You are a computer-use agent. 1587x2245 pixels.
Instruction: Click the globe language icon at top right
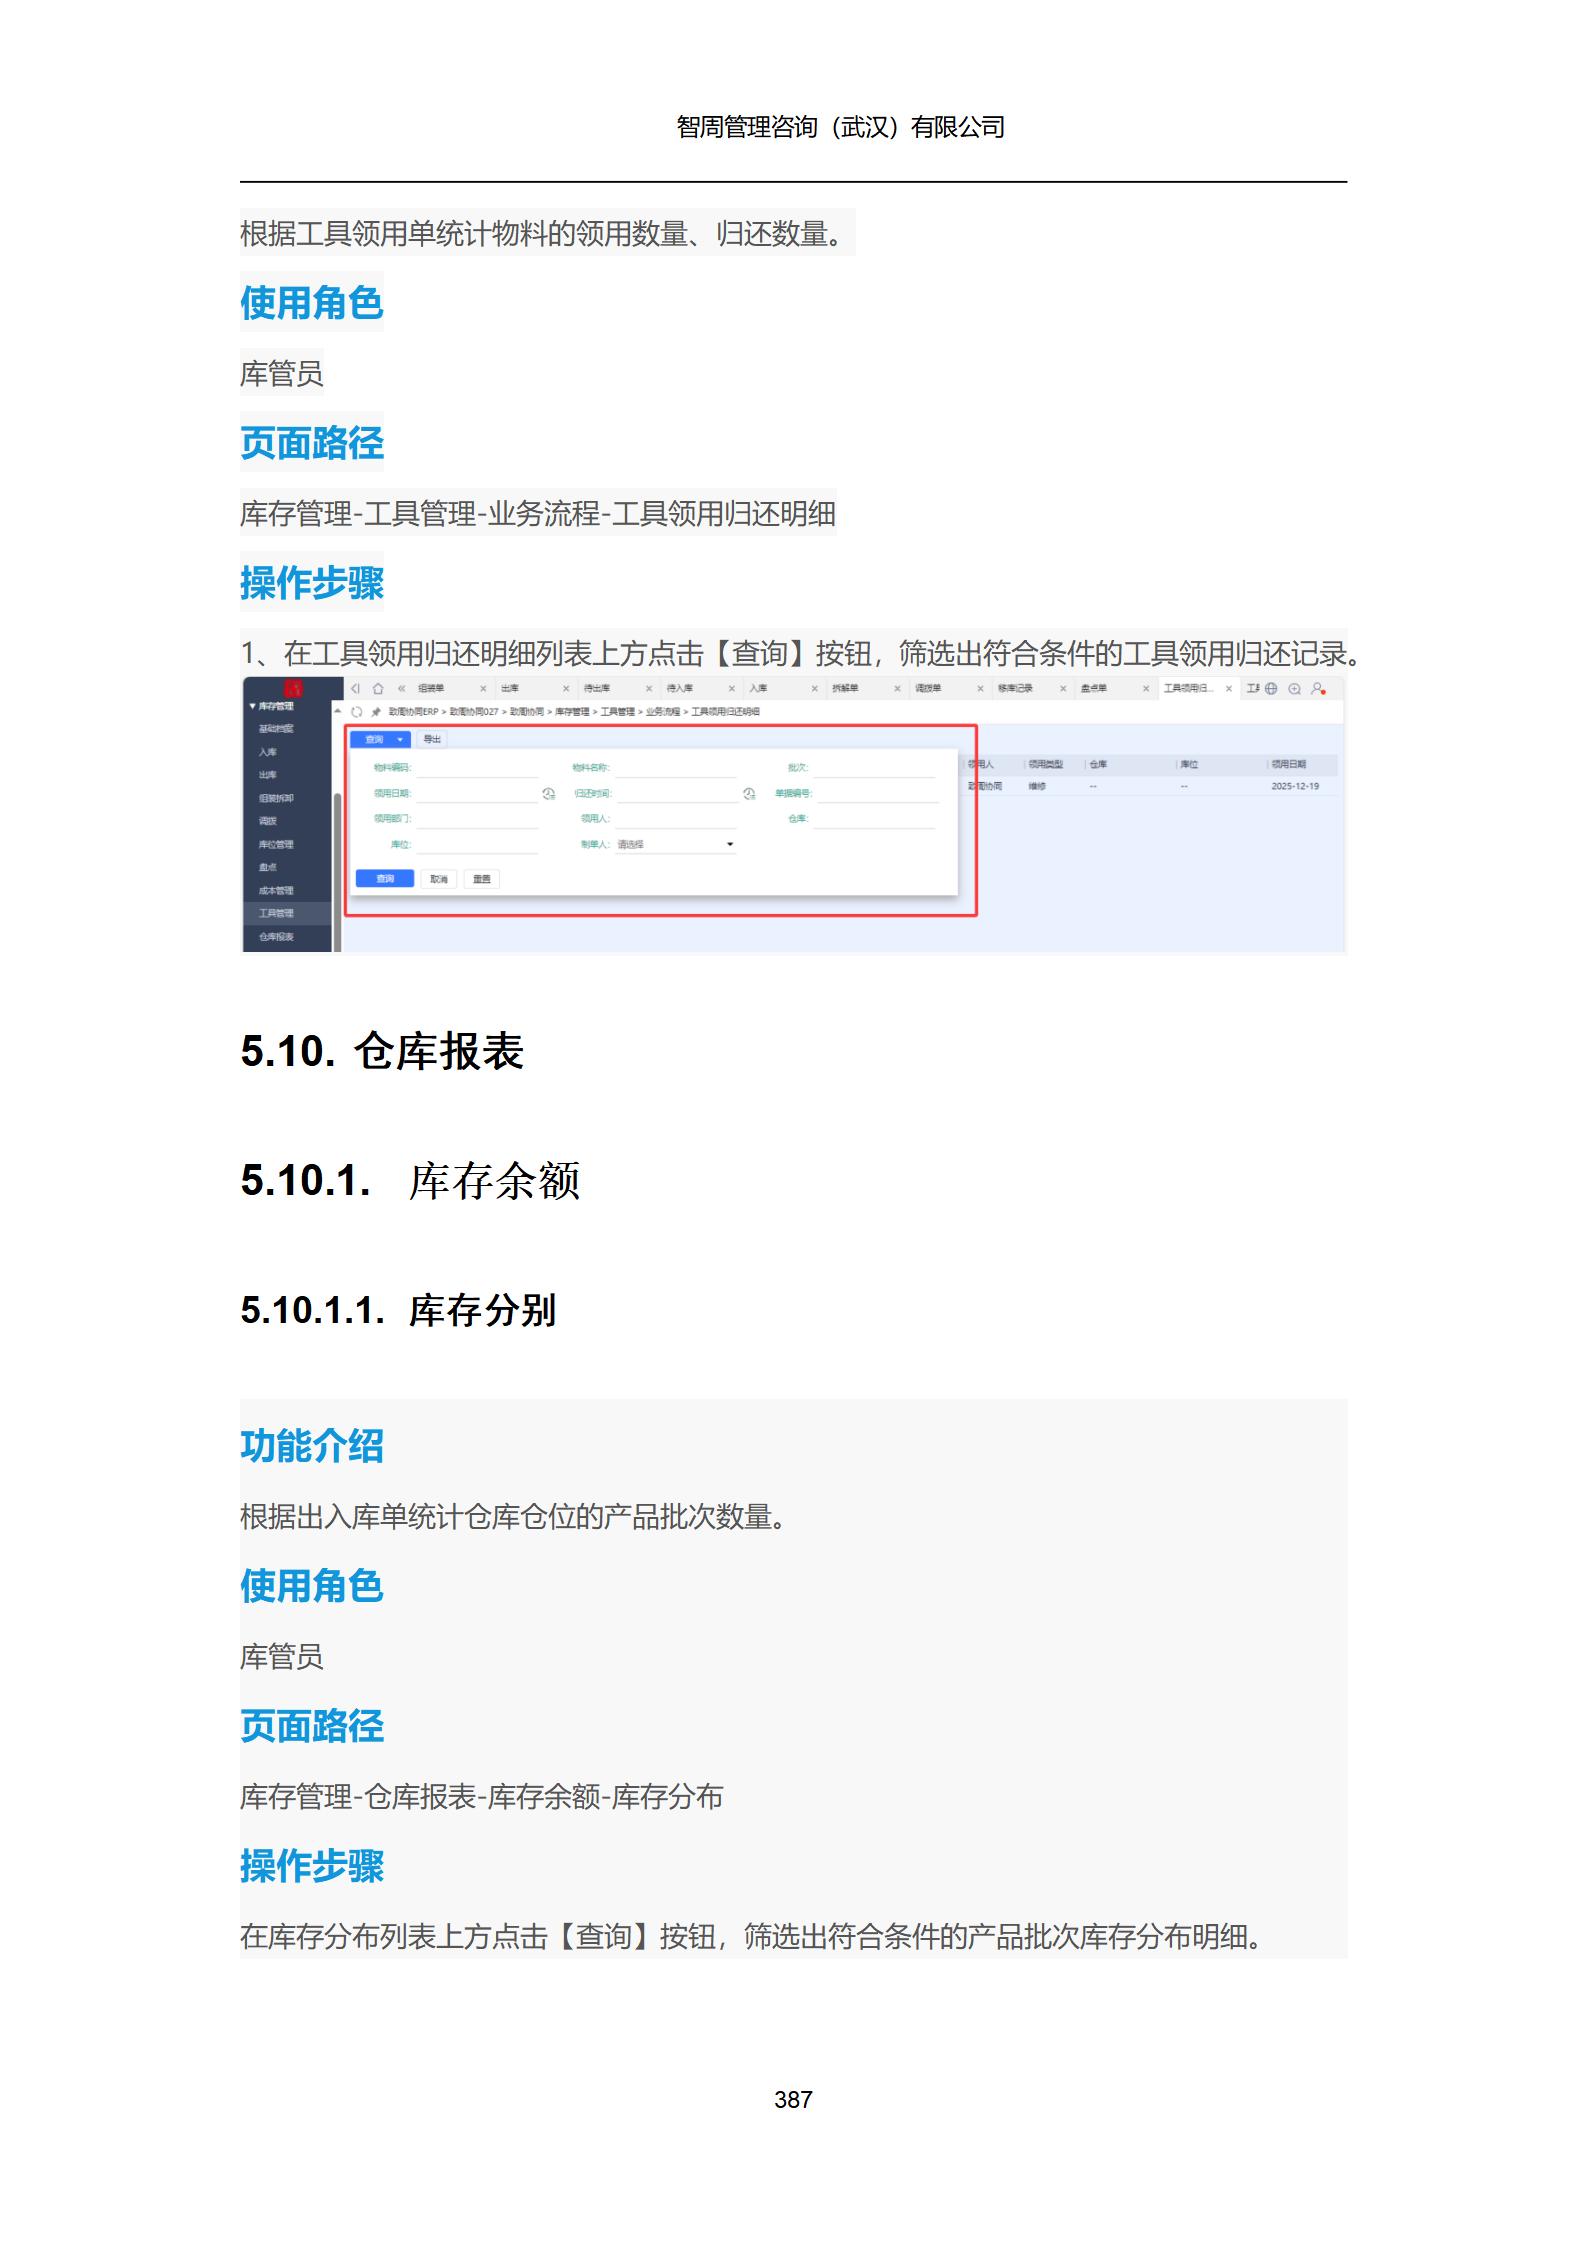[x=1271, y=688]
